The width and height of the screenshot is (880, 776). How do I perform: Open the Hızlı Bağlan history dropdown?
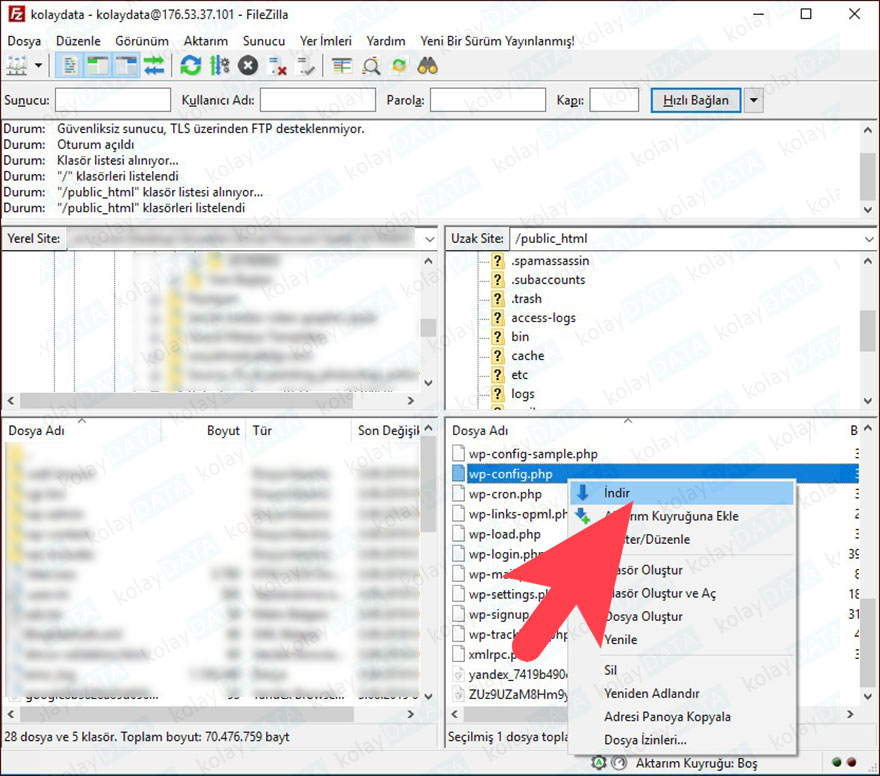(x=755, y=100)
